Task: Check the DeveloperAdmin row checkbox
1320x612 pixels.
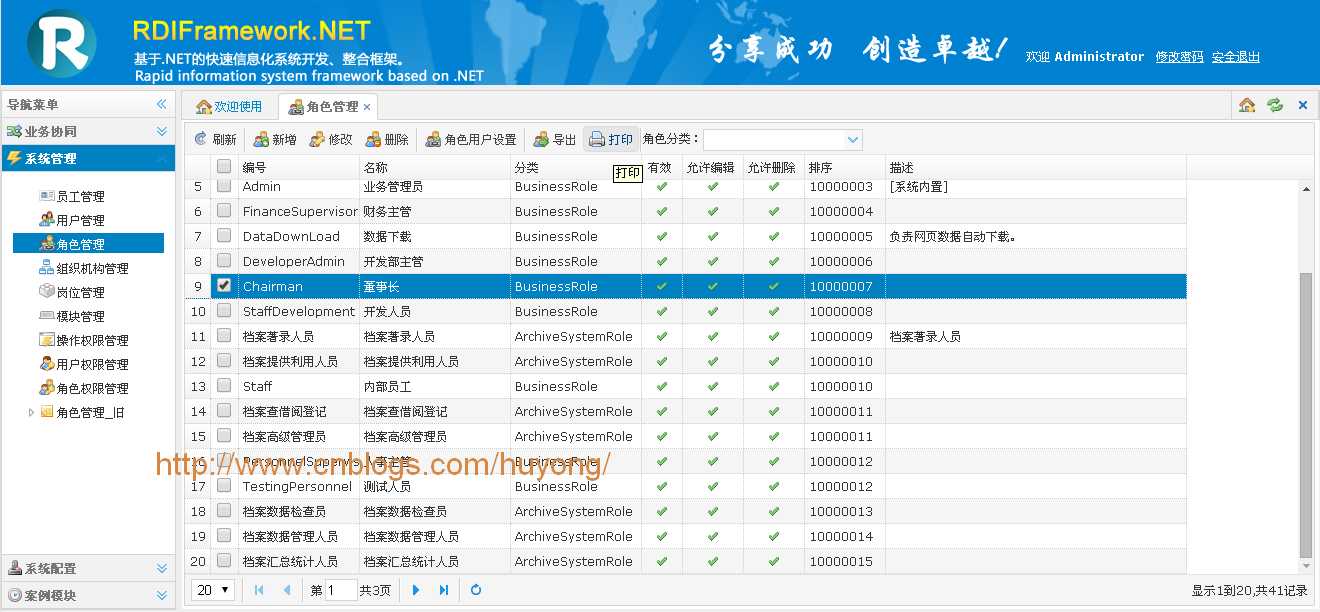Action: pyautogui.click(x=224, y=261)
